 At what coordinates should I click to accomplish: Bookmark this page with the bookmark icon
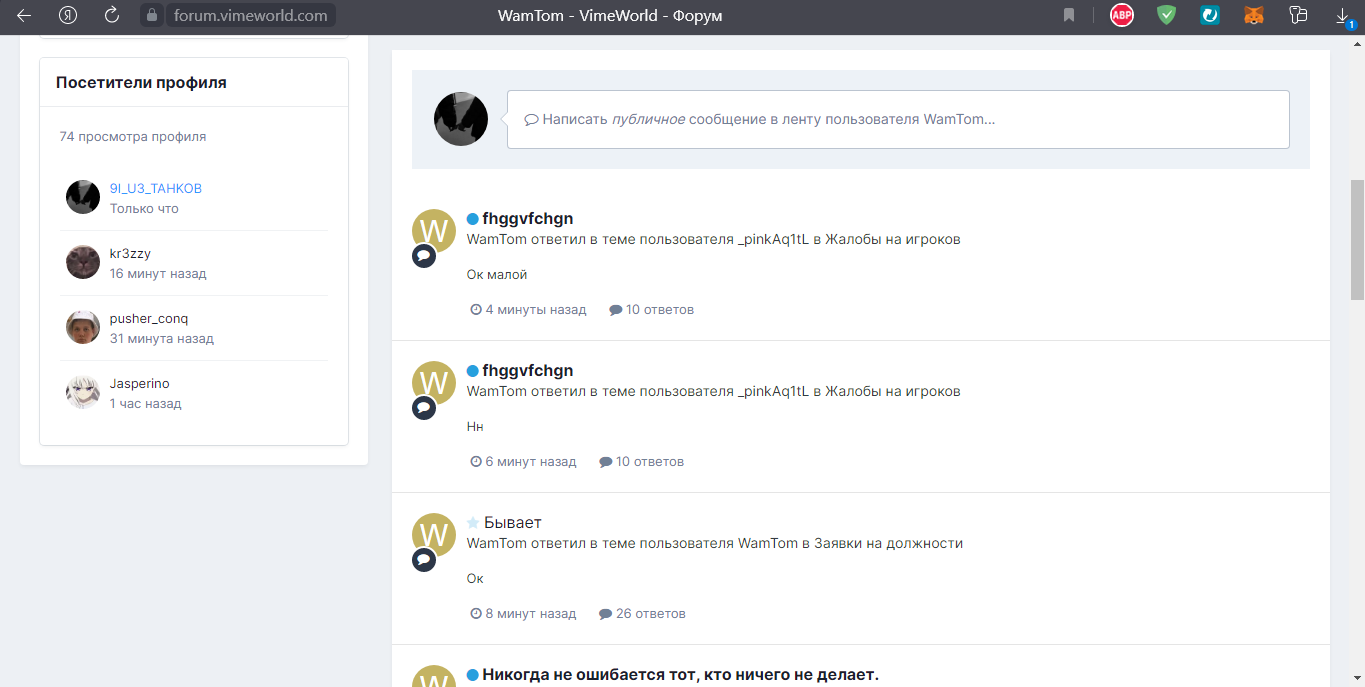click(1069, 15)
